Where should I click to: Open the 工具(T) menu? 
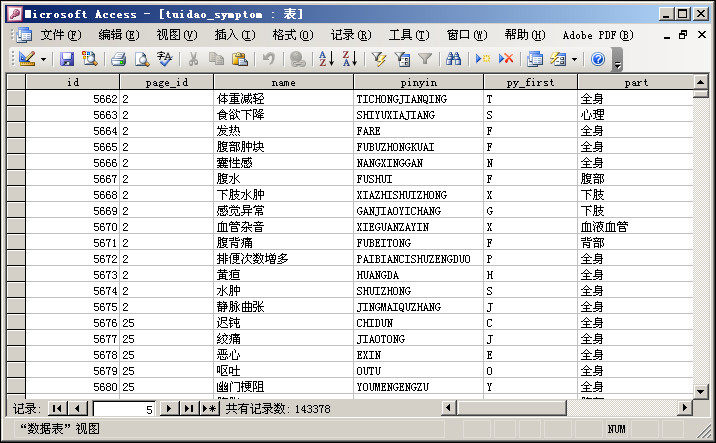coord(409,35)
